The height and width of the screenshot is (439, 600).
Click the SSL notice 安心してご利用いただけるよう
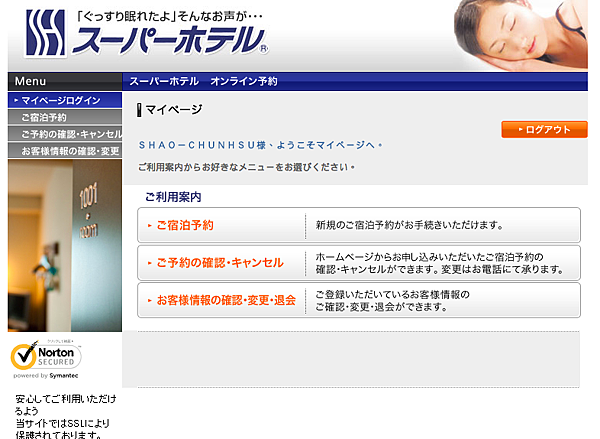pos(66,405)
